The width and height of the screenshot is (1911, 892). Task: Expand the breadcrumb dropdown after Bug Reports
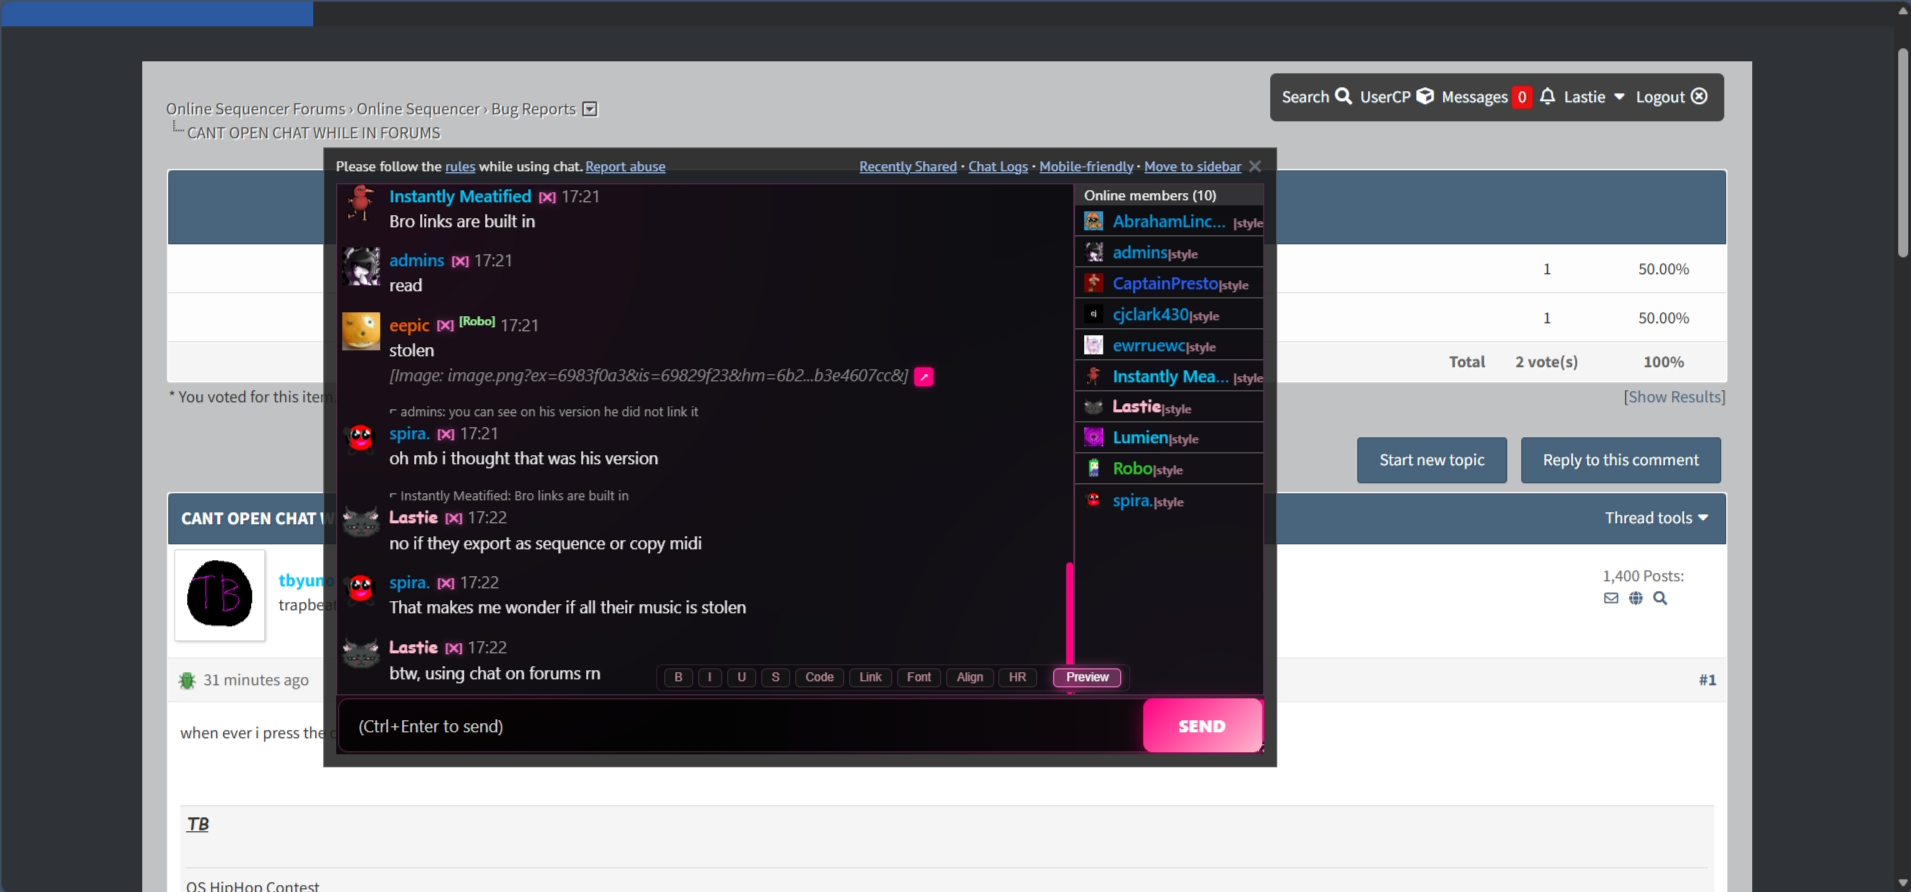tap(590, 109)
